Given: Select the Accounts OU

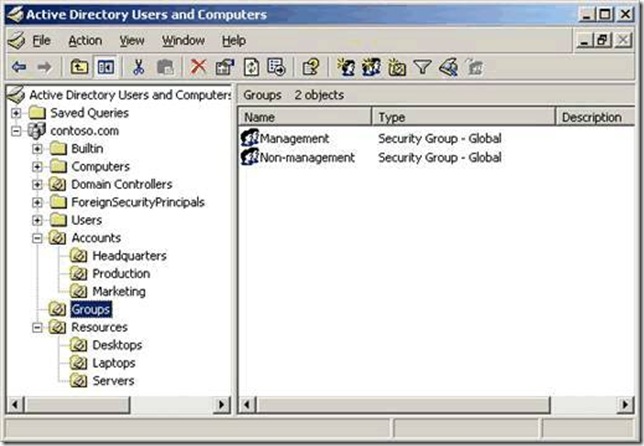Looking at the screenshot, I should (96, 238).
